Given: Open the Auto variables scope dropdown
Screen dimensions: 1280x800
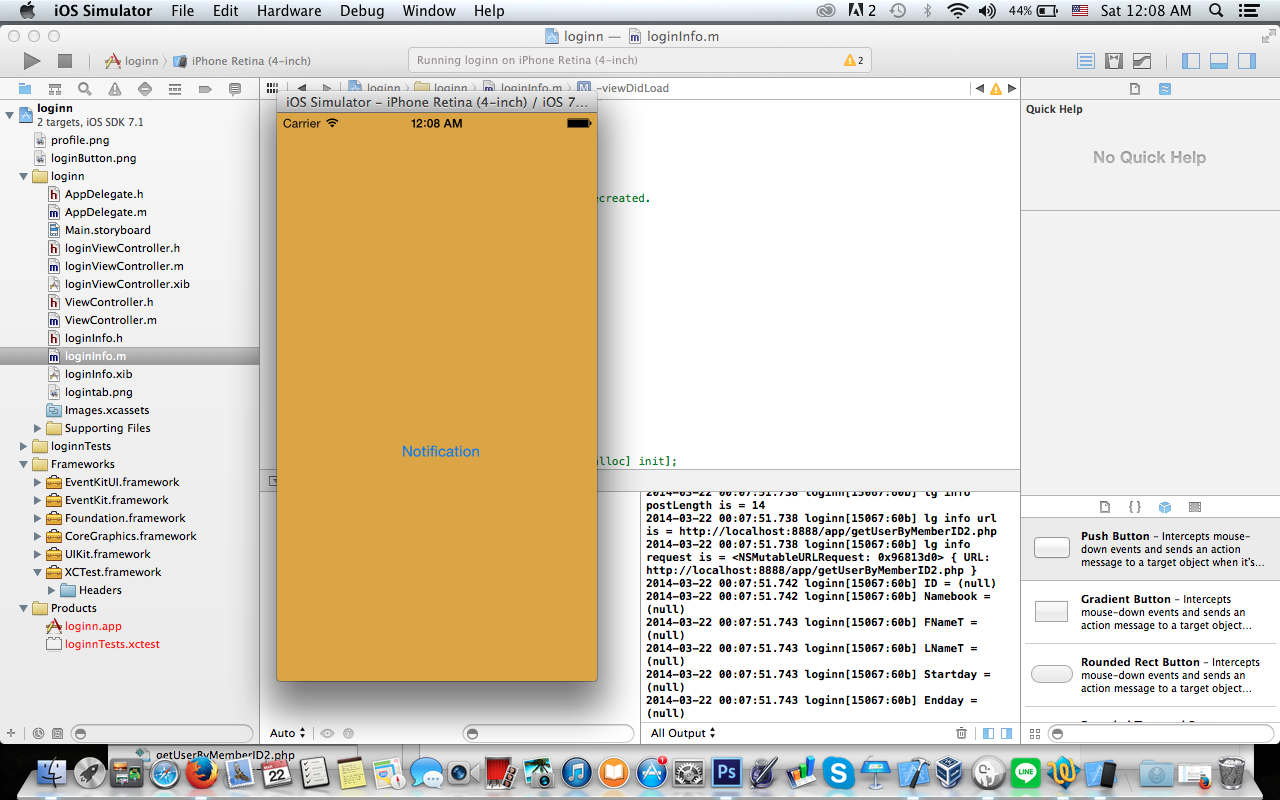Looking at the screenshot, I should [288, 733].
